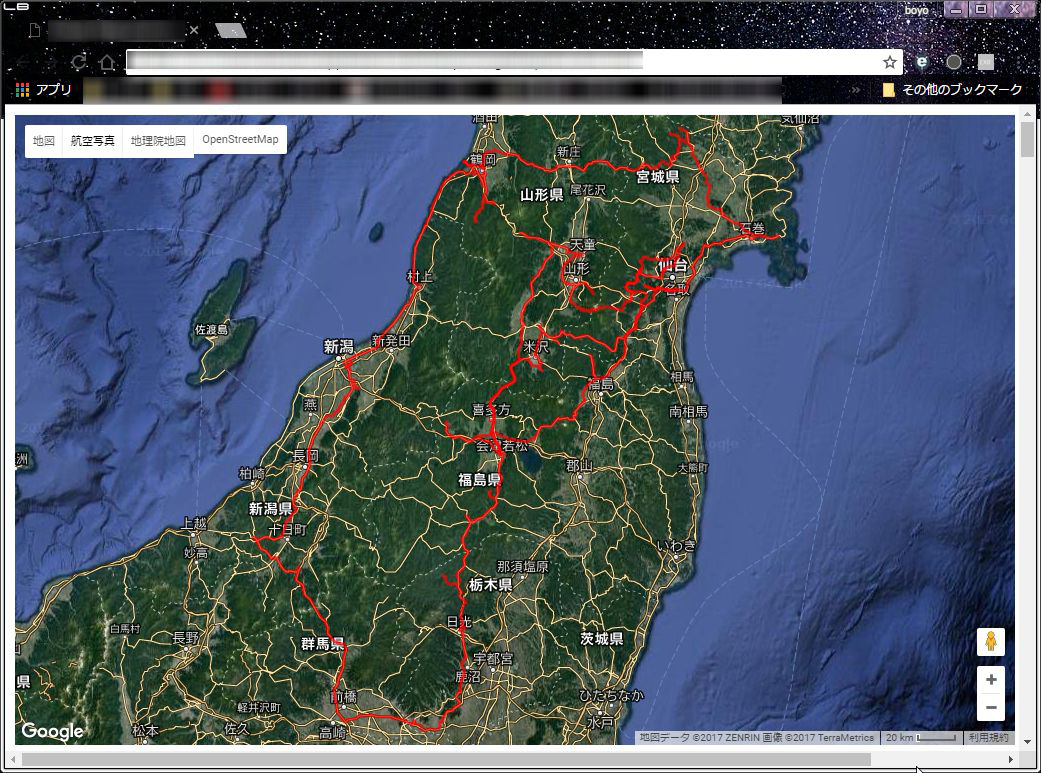Go back to the previous page
The image size is (1041, 773).
point(23,62)
